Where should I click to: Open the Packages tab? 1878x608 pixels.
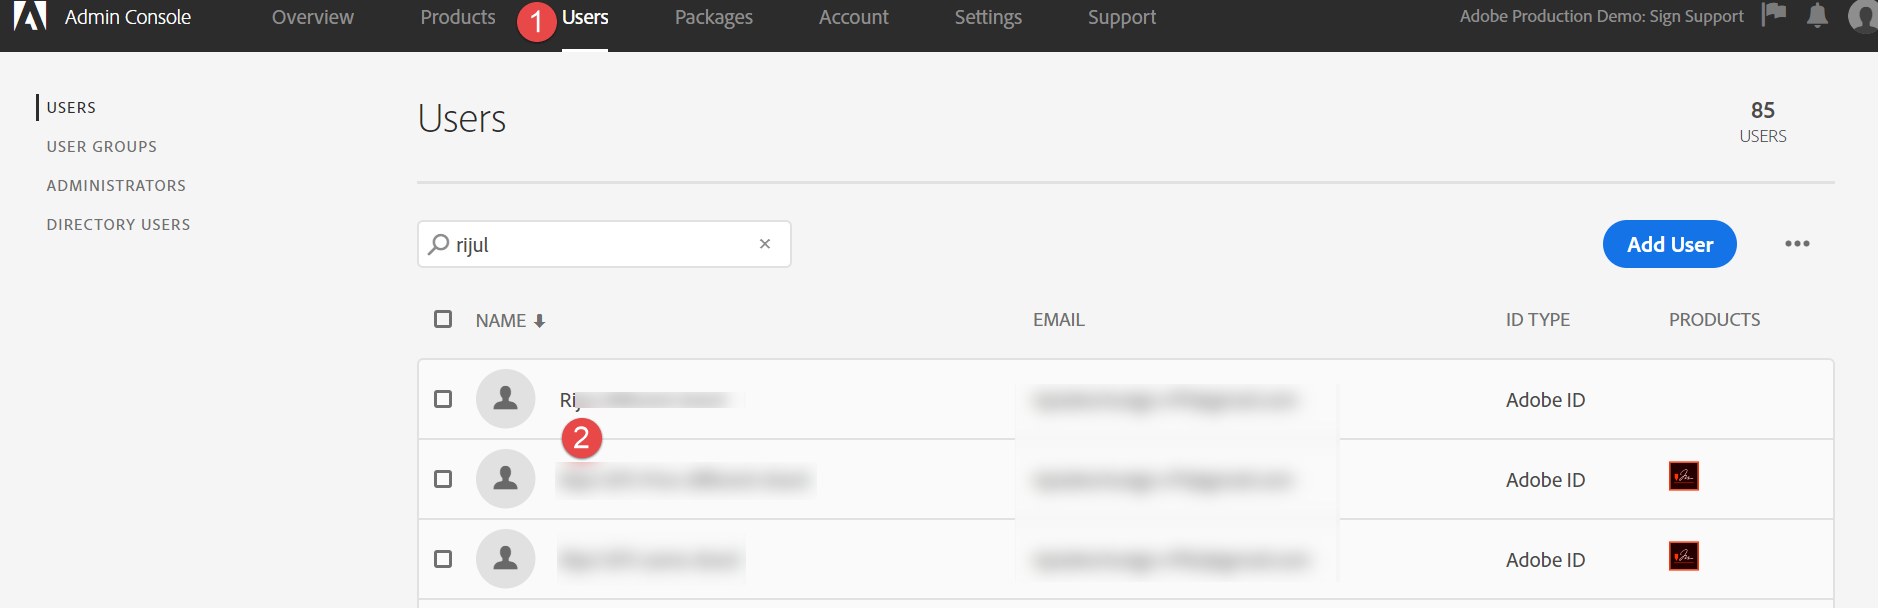point(714,17)
